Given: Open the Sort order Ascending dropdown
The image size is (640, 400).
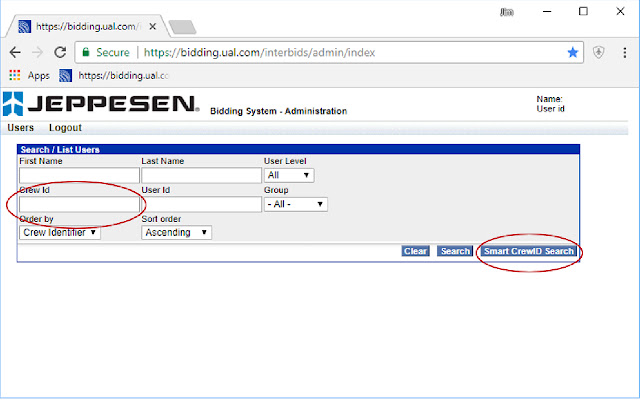Looking at the screenshot, I should pyautogui.click(x=176, y=233).
